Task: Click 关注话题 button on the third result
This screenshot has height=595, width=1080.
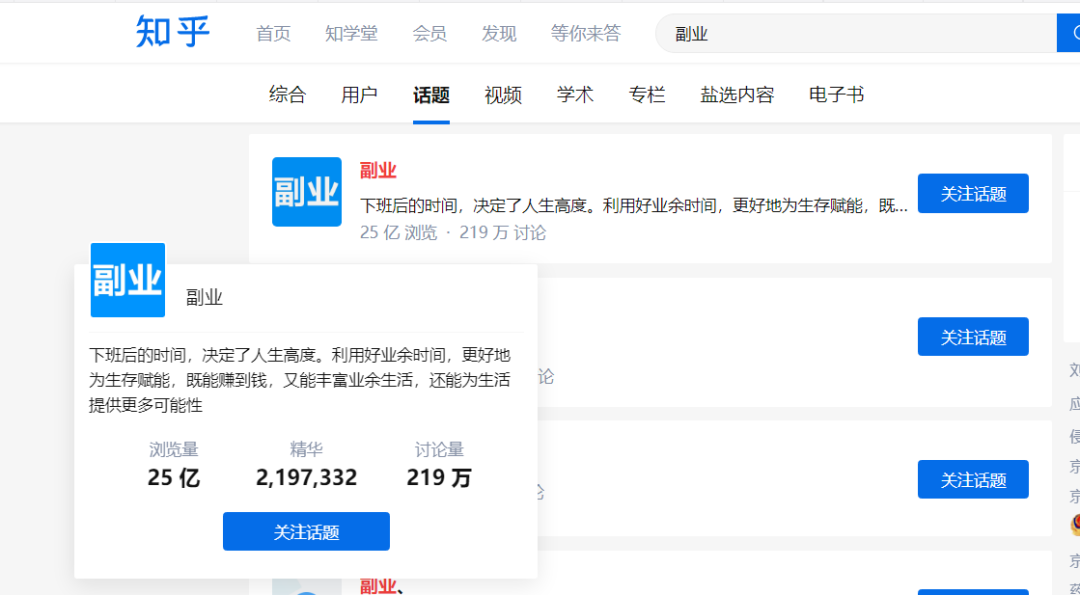Action: [973, 479]
